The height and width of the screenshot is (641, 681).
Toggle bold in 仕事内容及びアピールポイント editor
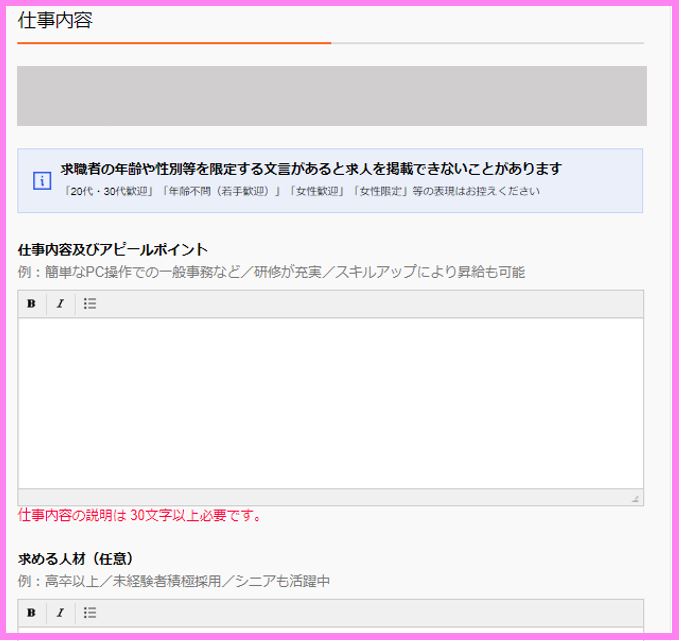click(x=31, y=304)
